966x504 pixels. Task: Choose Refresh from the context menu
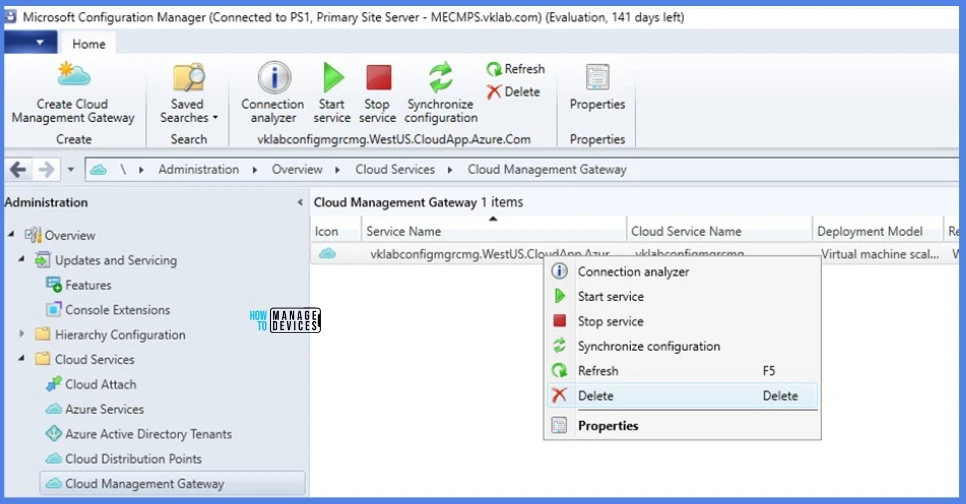[x=682, y=371]
